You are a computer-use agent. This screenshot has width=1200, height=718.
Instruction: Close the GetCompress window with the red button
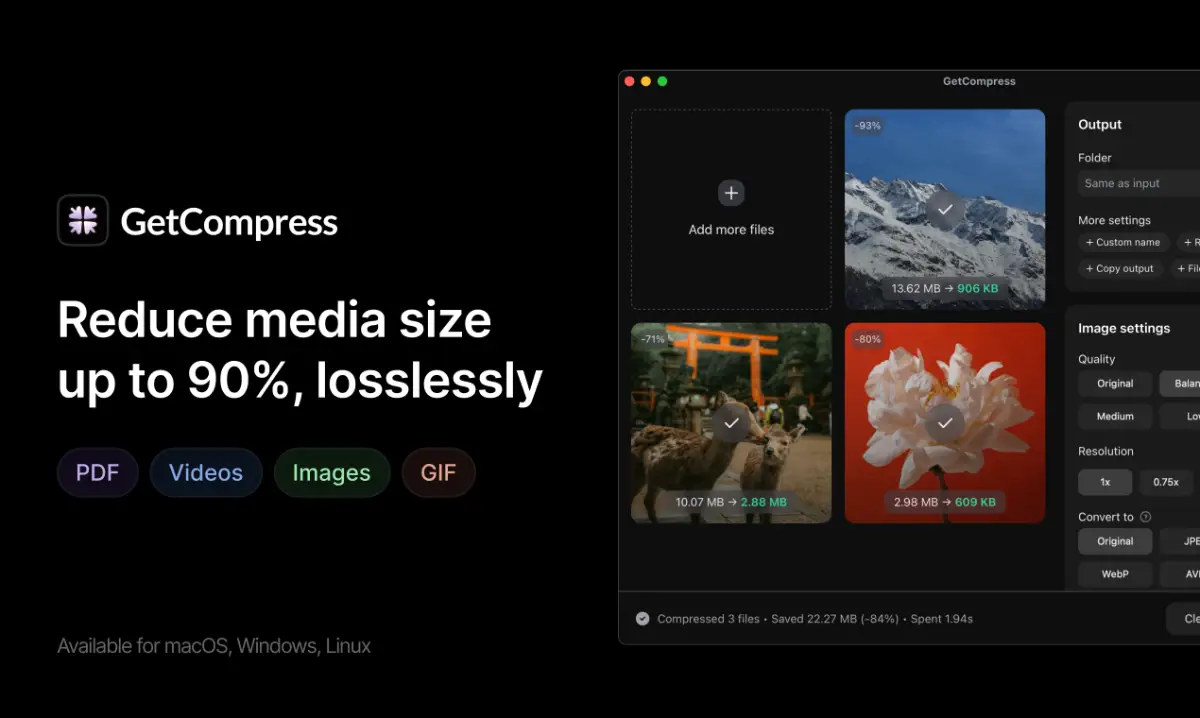coord(630,81)
